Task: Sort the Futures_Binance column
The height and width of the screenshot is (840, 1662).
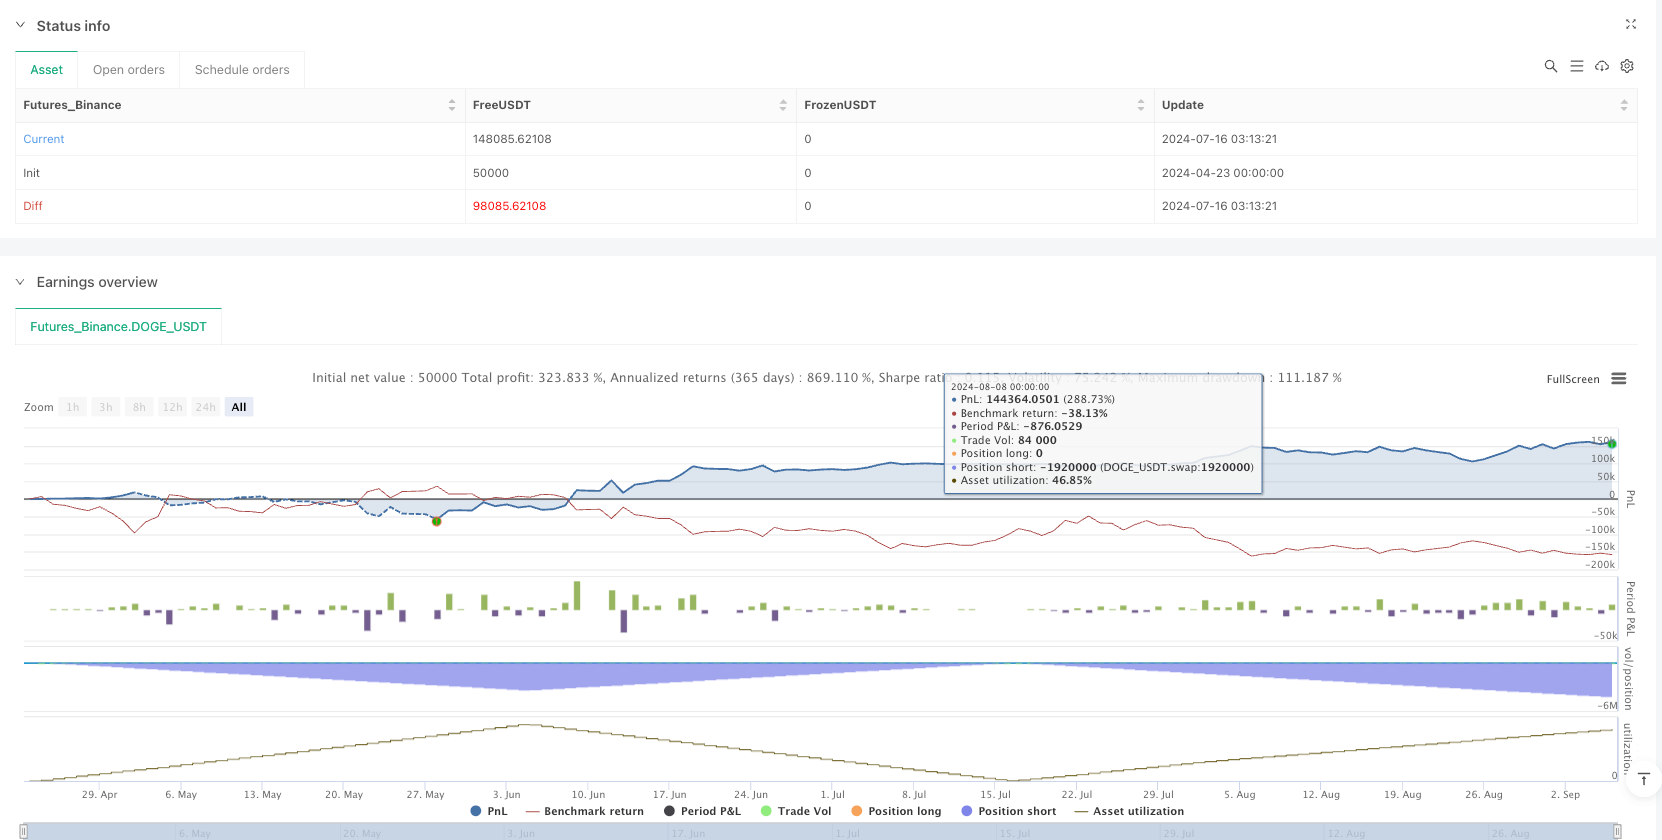Action: (452, 105)
